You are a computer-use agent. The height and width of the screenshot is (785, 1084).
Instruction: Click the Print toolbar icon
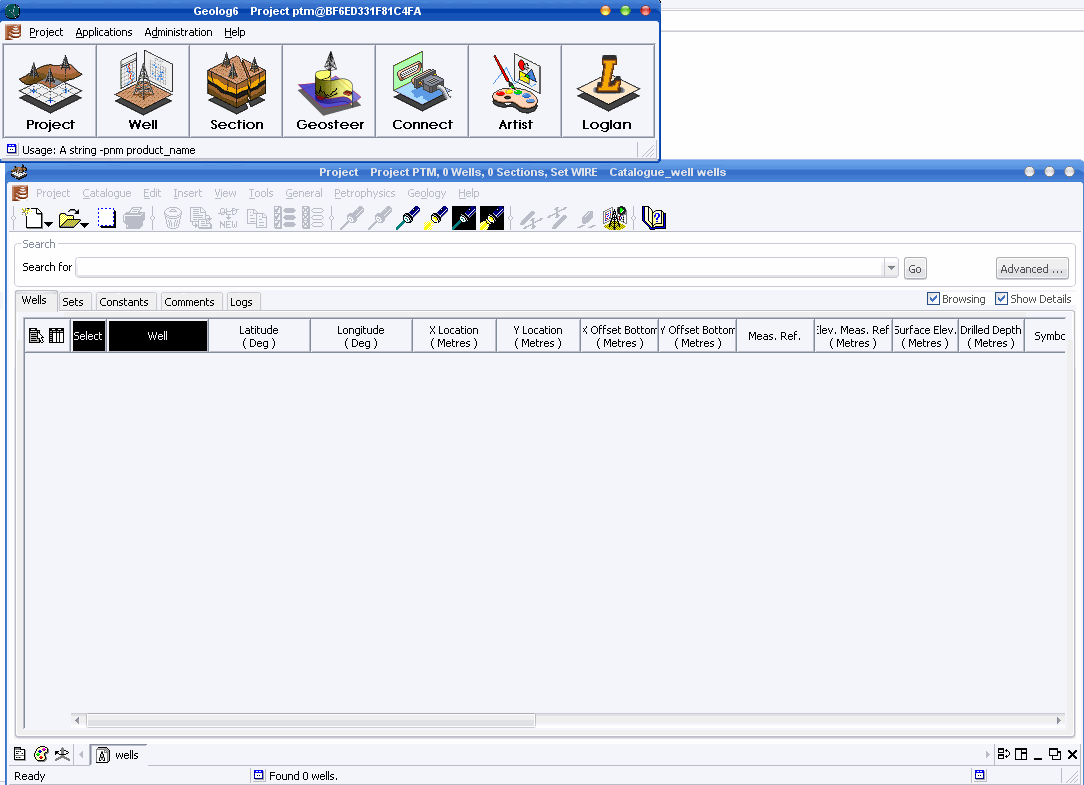click(134, 219)
